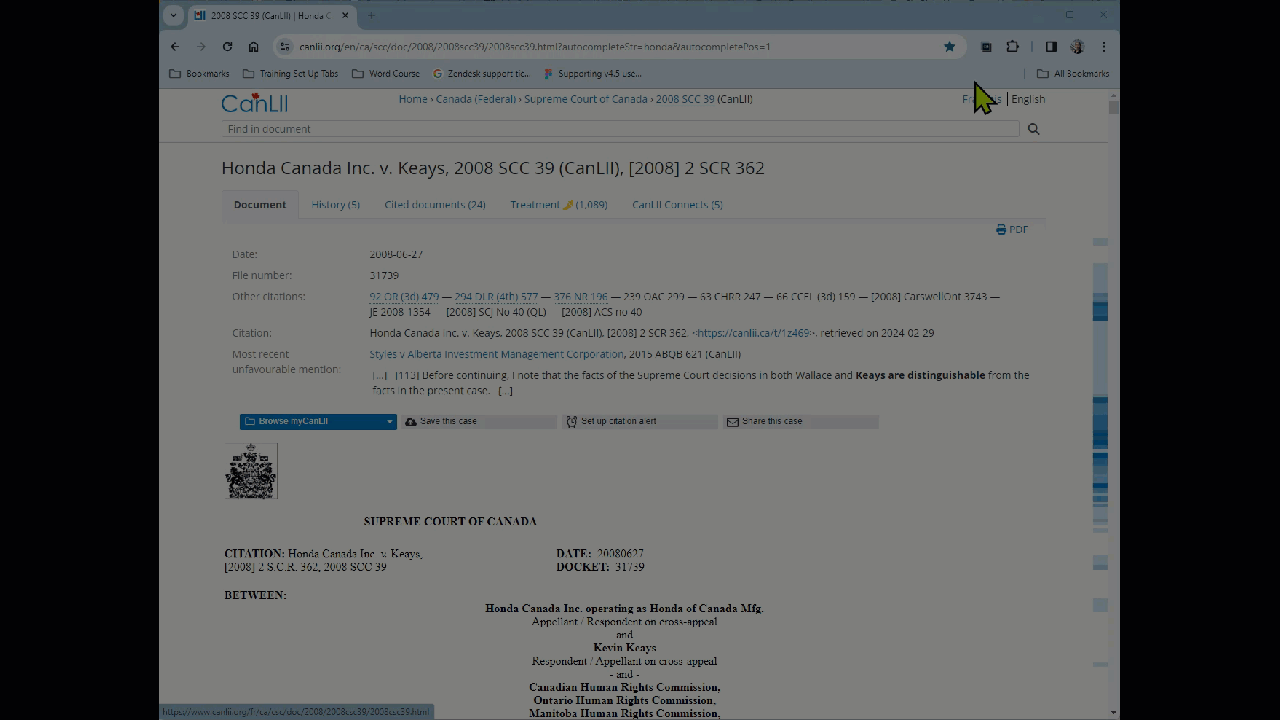Screen dimensions: 1280x720
Task: Open citation 376 NR 196
Action: 580,297
